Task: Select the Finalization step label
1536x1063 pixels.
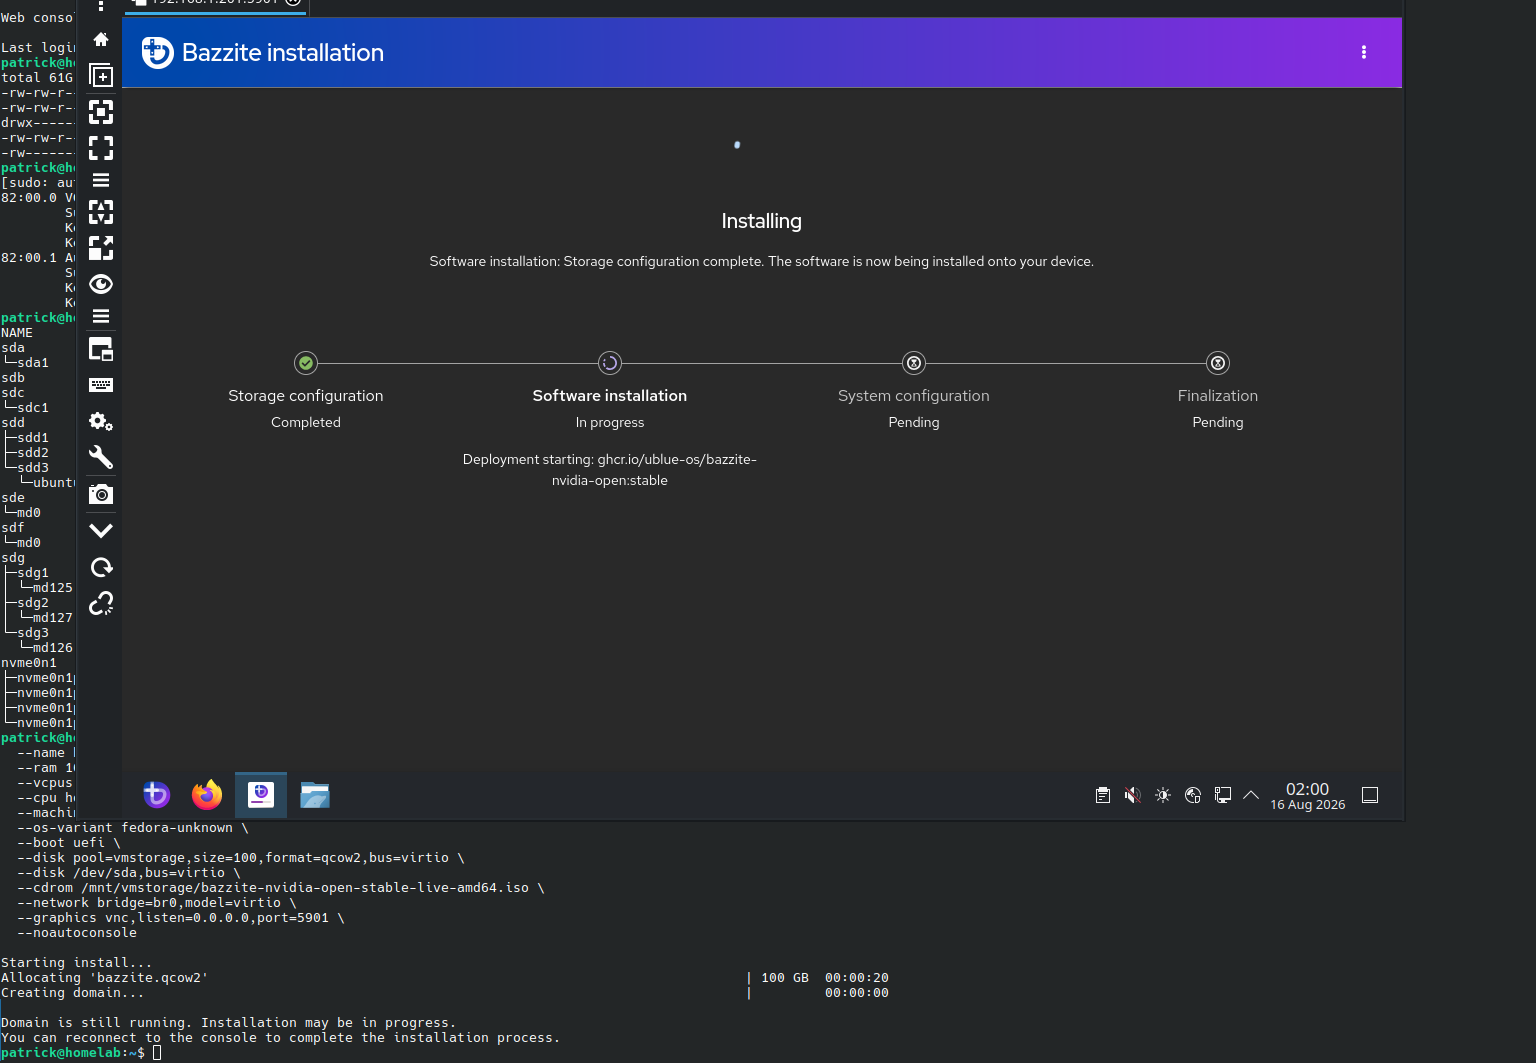Action: (x=1218, y=396)
